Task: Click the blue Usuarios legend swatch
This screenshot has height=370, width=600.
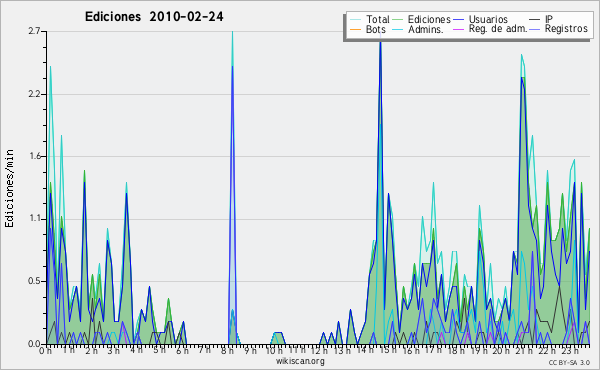Action: 458,20
